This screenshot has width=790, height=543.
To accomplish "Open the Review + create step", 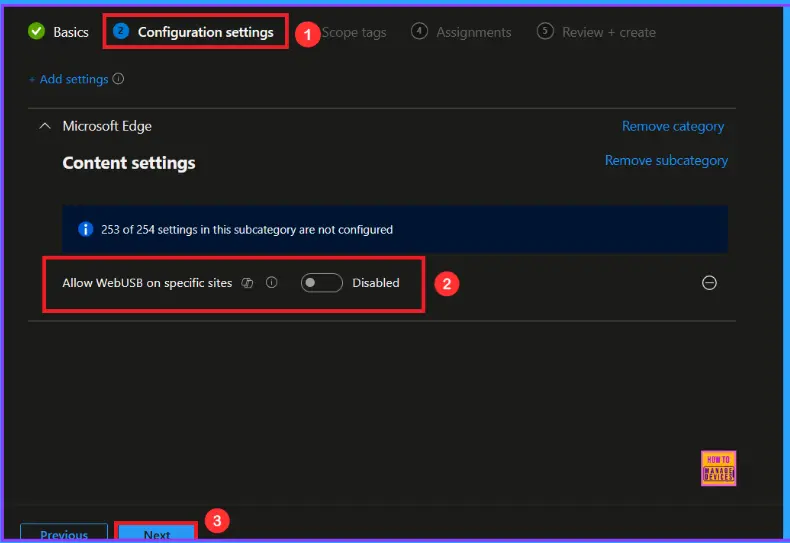I will [x=596, y=32].
